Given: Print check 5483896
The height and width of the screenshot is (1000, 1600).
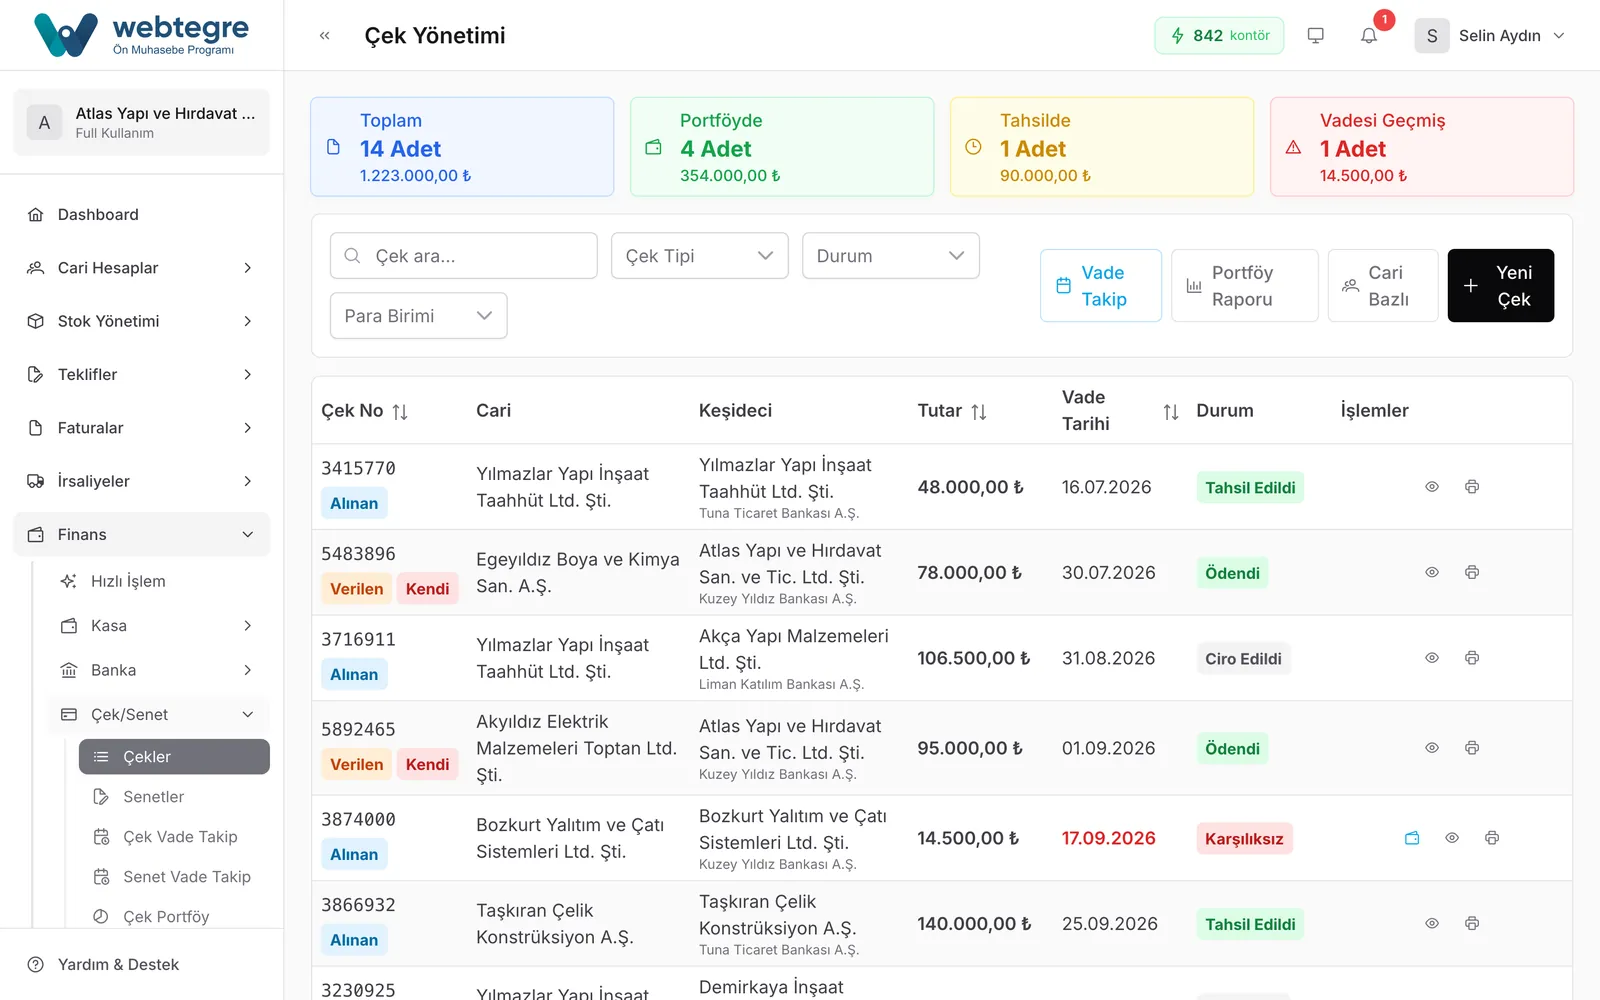Looking at the screenshot, I should click(1472, 573).
